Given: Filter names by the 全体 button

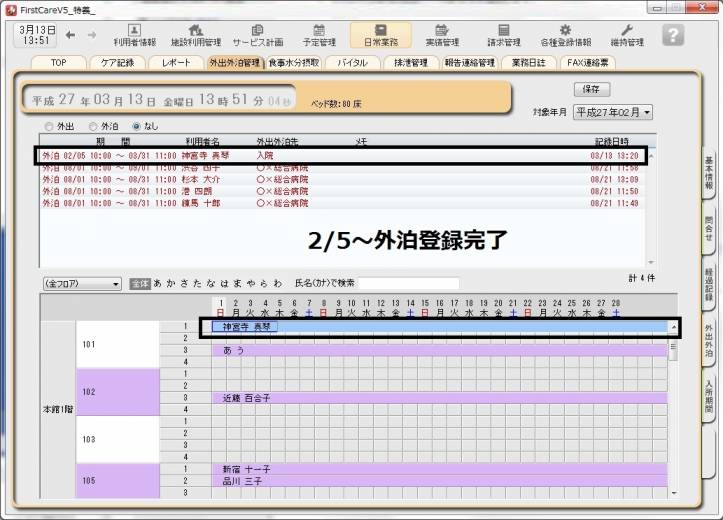Looking at the screenshot, I should click(x=141, y=284).
